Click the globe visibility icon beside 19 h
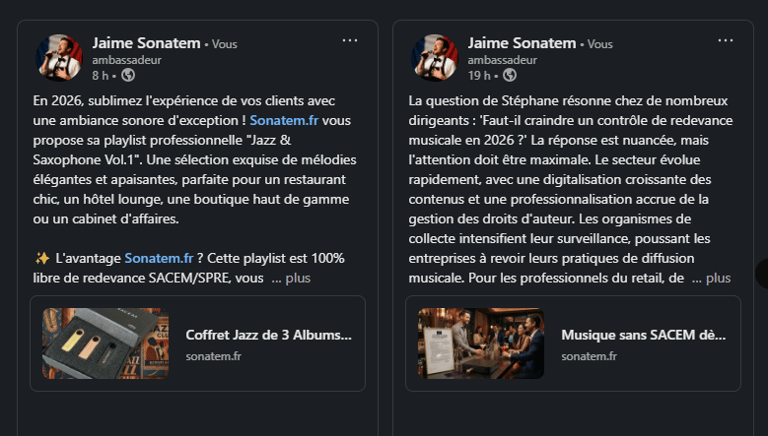 click(x=510, y=75)
